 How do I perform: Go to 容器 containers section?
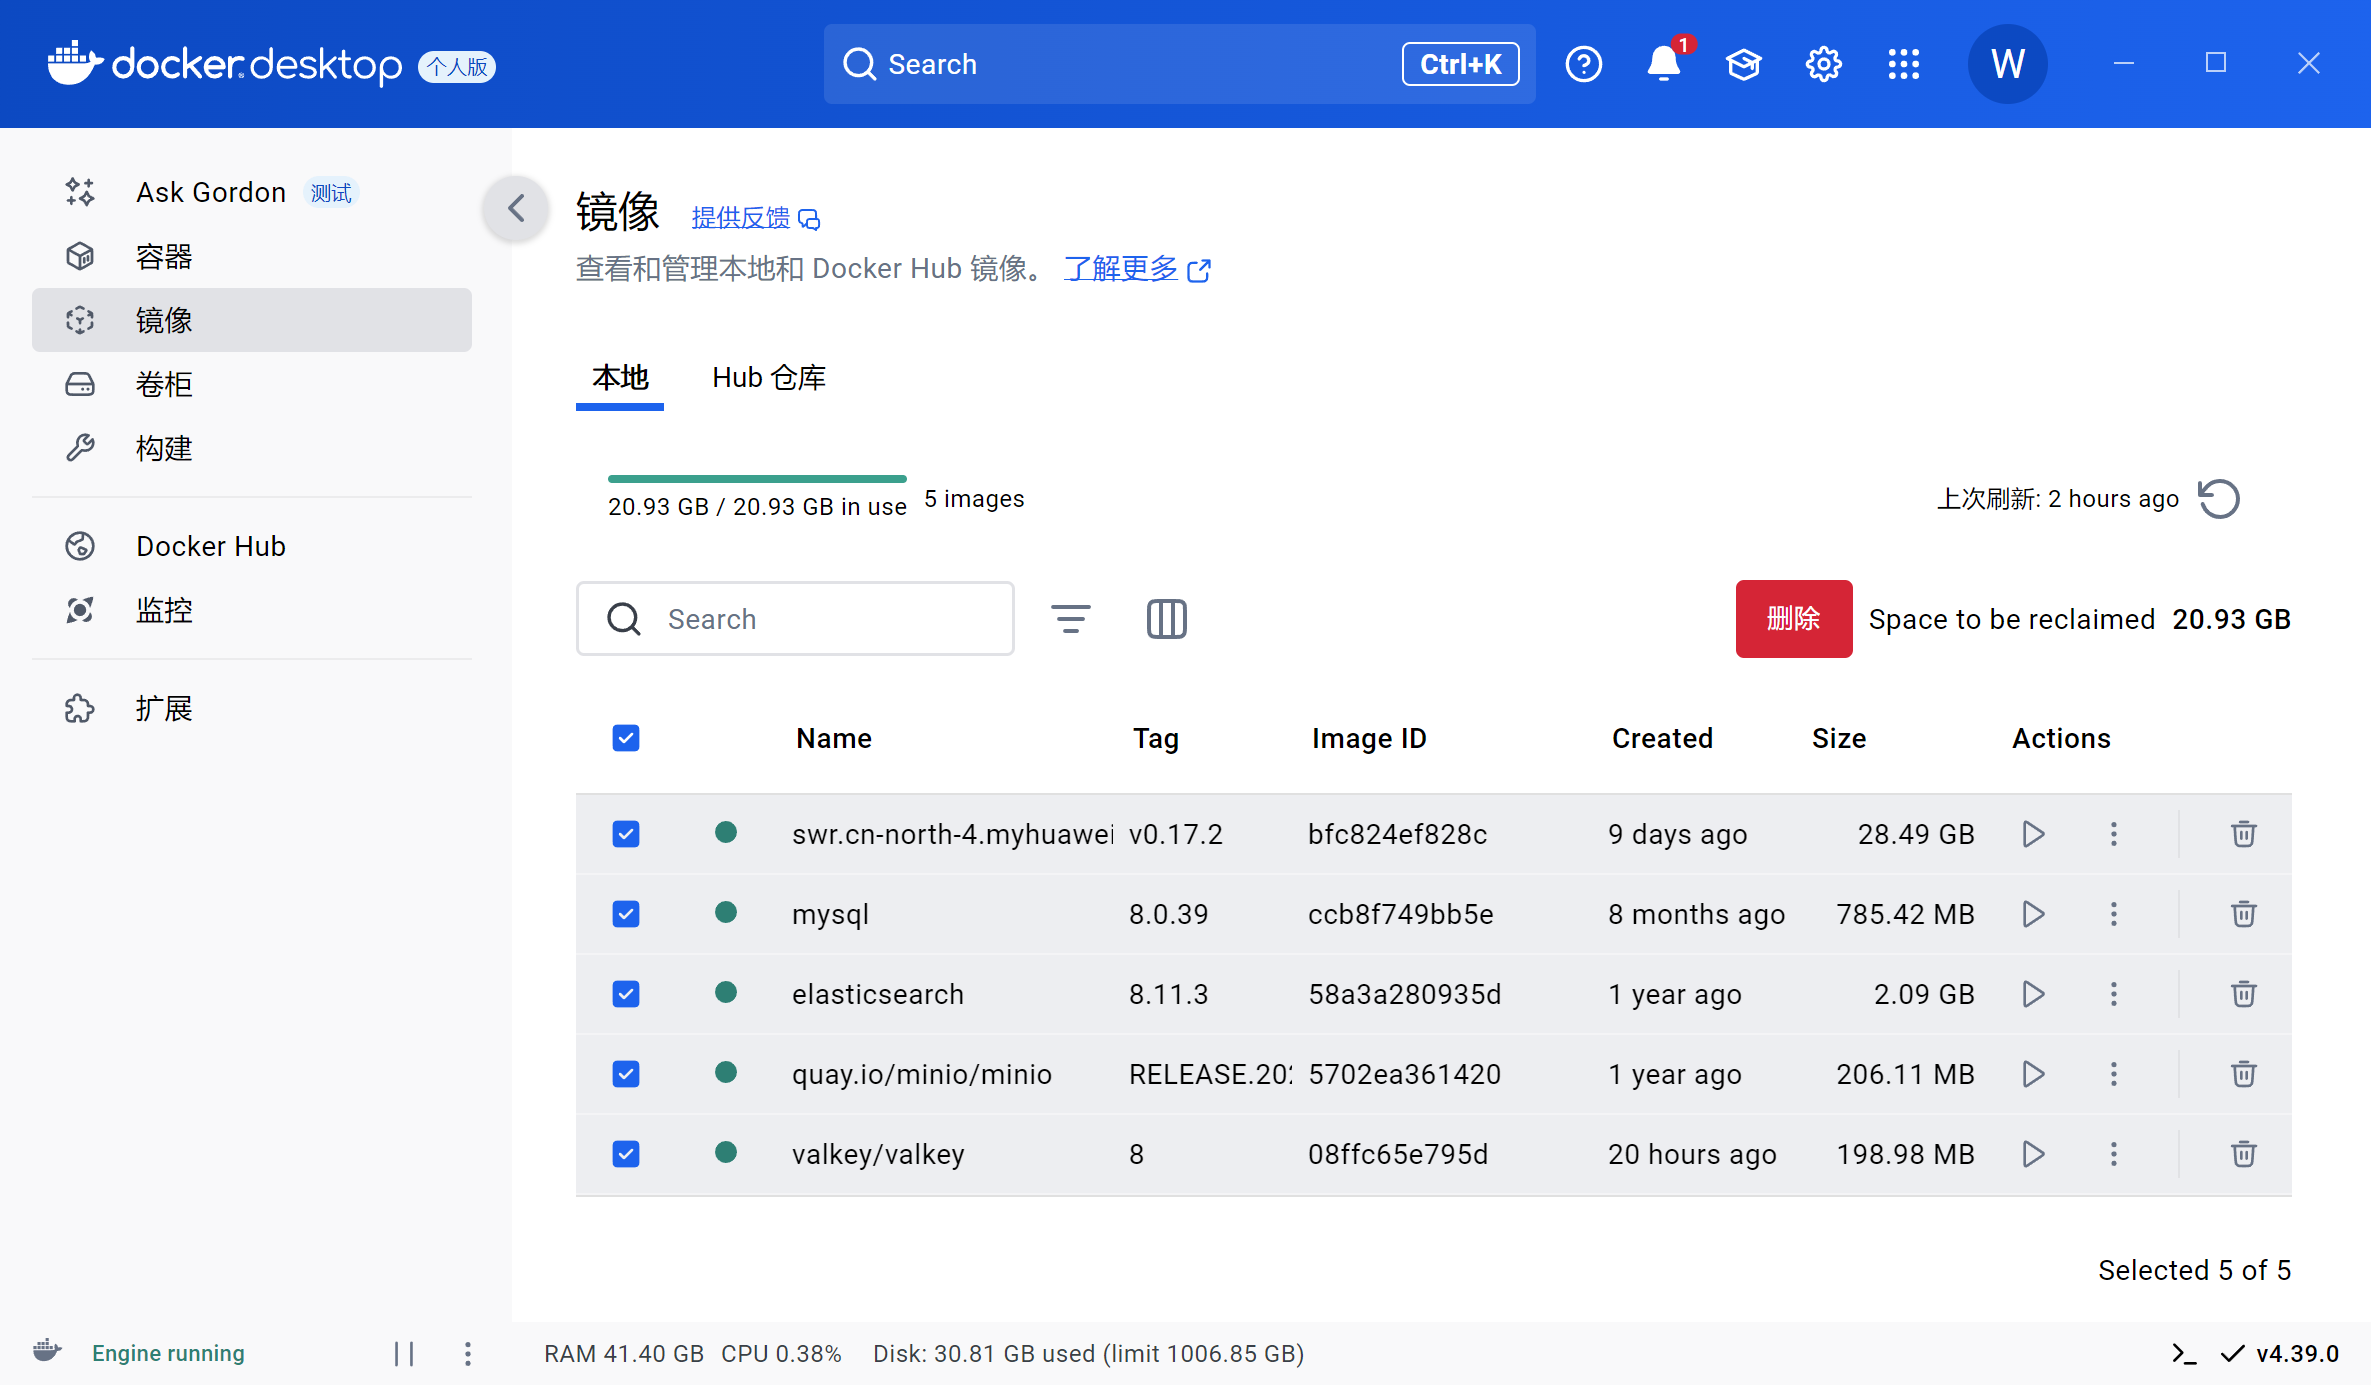click(x=252, y=256)
